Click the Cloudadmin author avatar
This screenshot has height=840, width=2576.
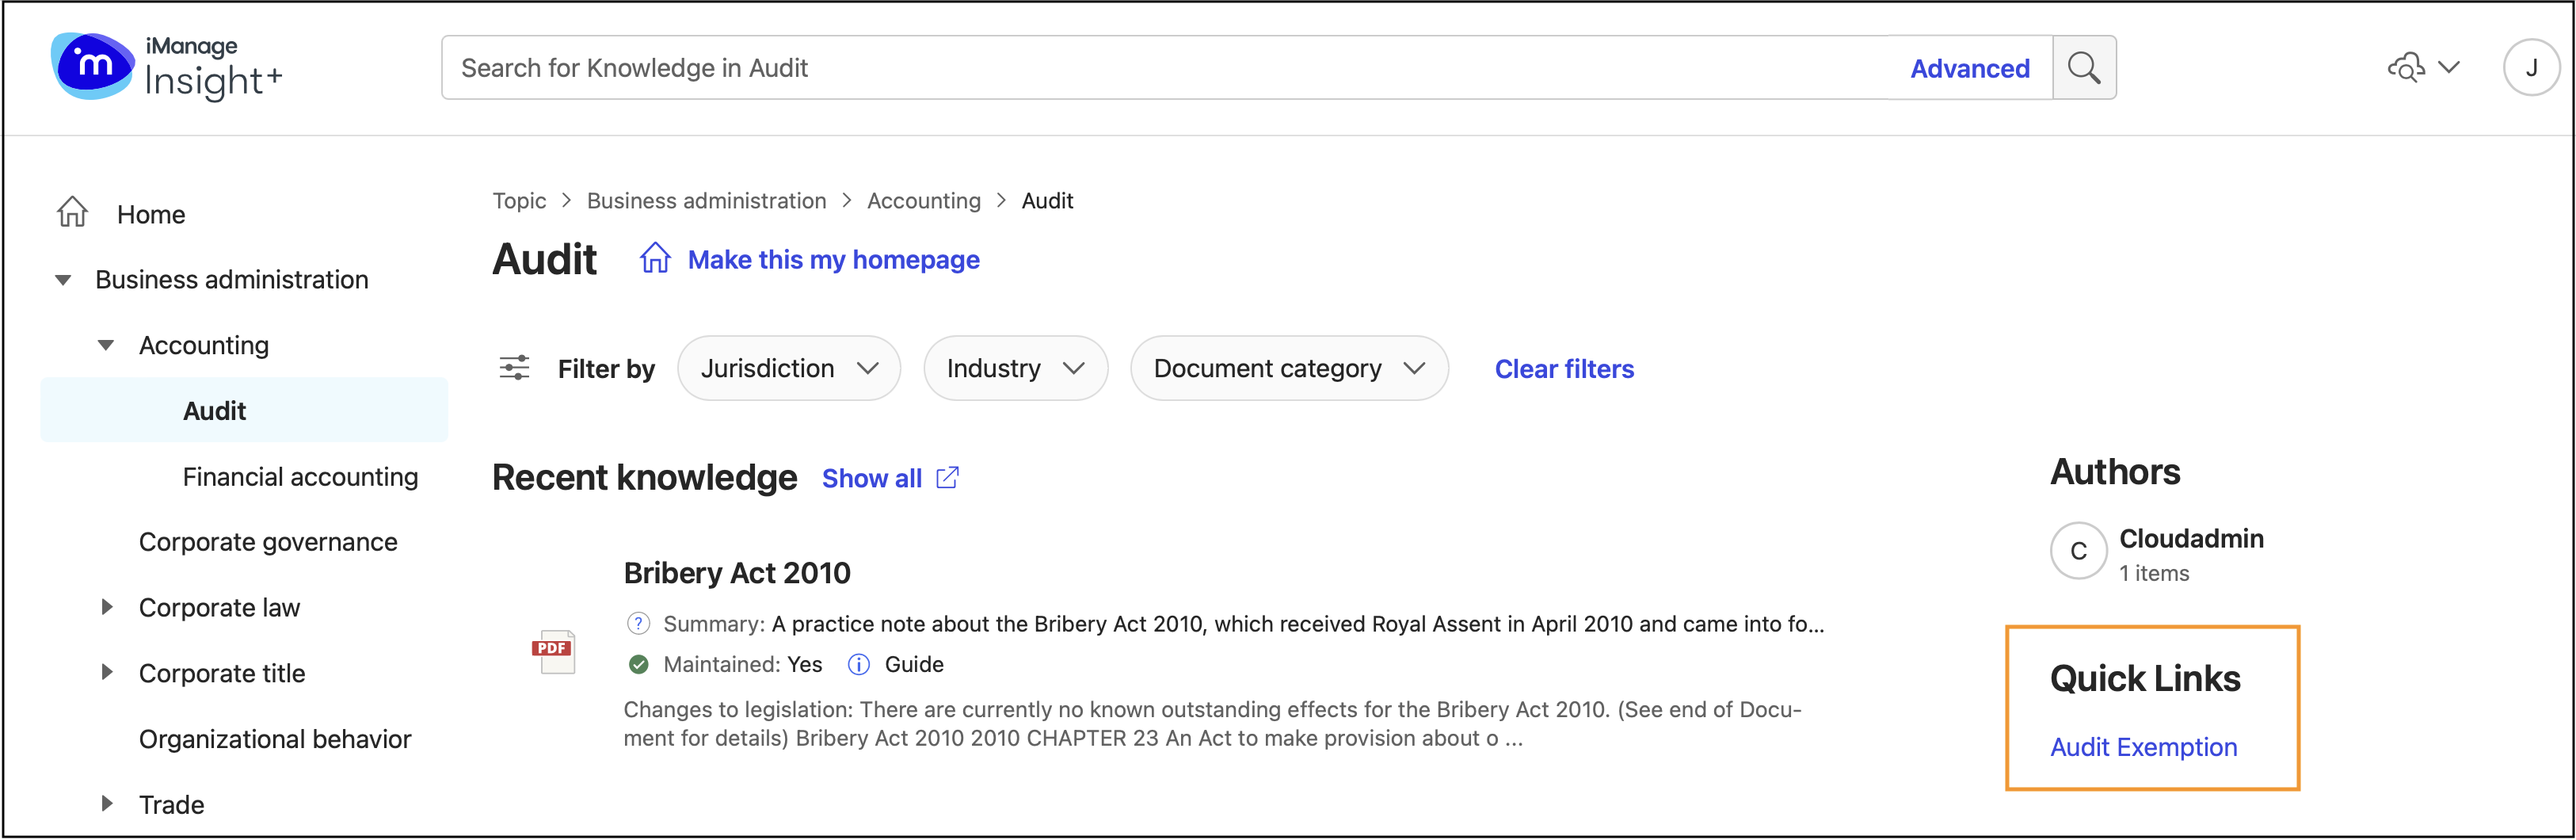pyautogui.click(x=2078, y=551)
